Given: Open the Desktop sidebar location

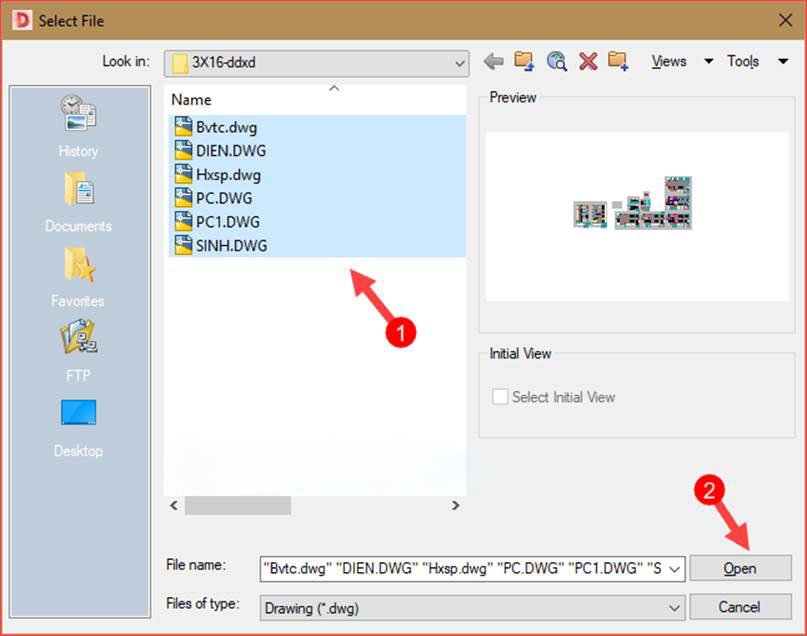Looking at the screenshot, I should pyautogui.click(x=78, y=430).
